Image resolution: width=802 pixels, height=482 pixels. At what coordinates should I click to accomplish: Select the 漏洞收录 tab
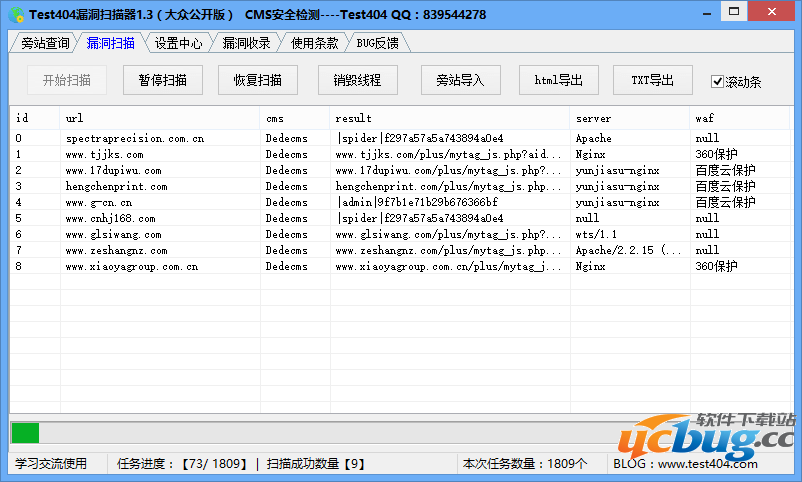[x=246, y=43]
